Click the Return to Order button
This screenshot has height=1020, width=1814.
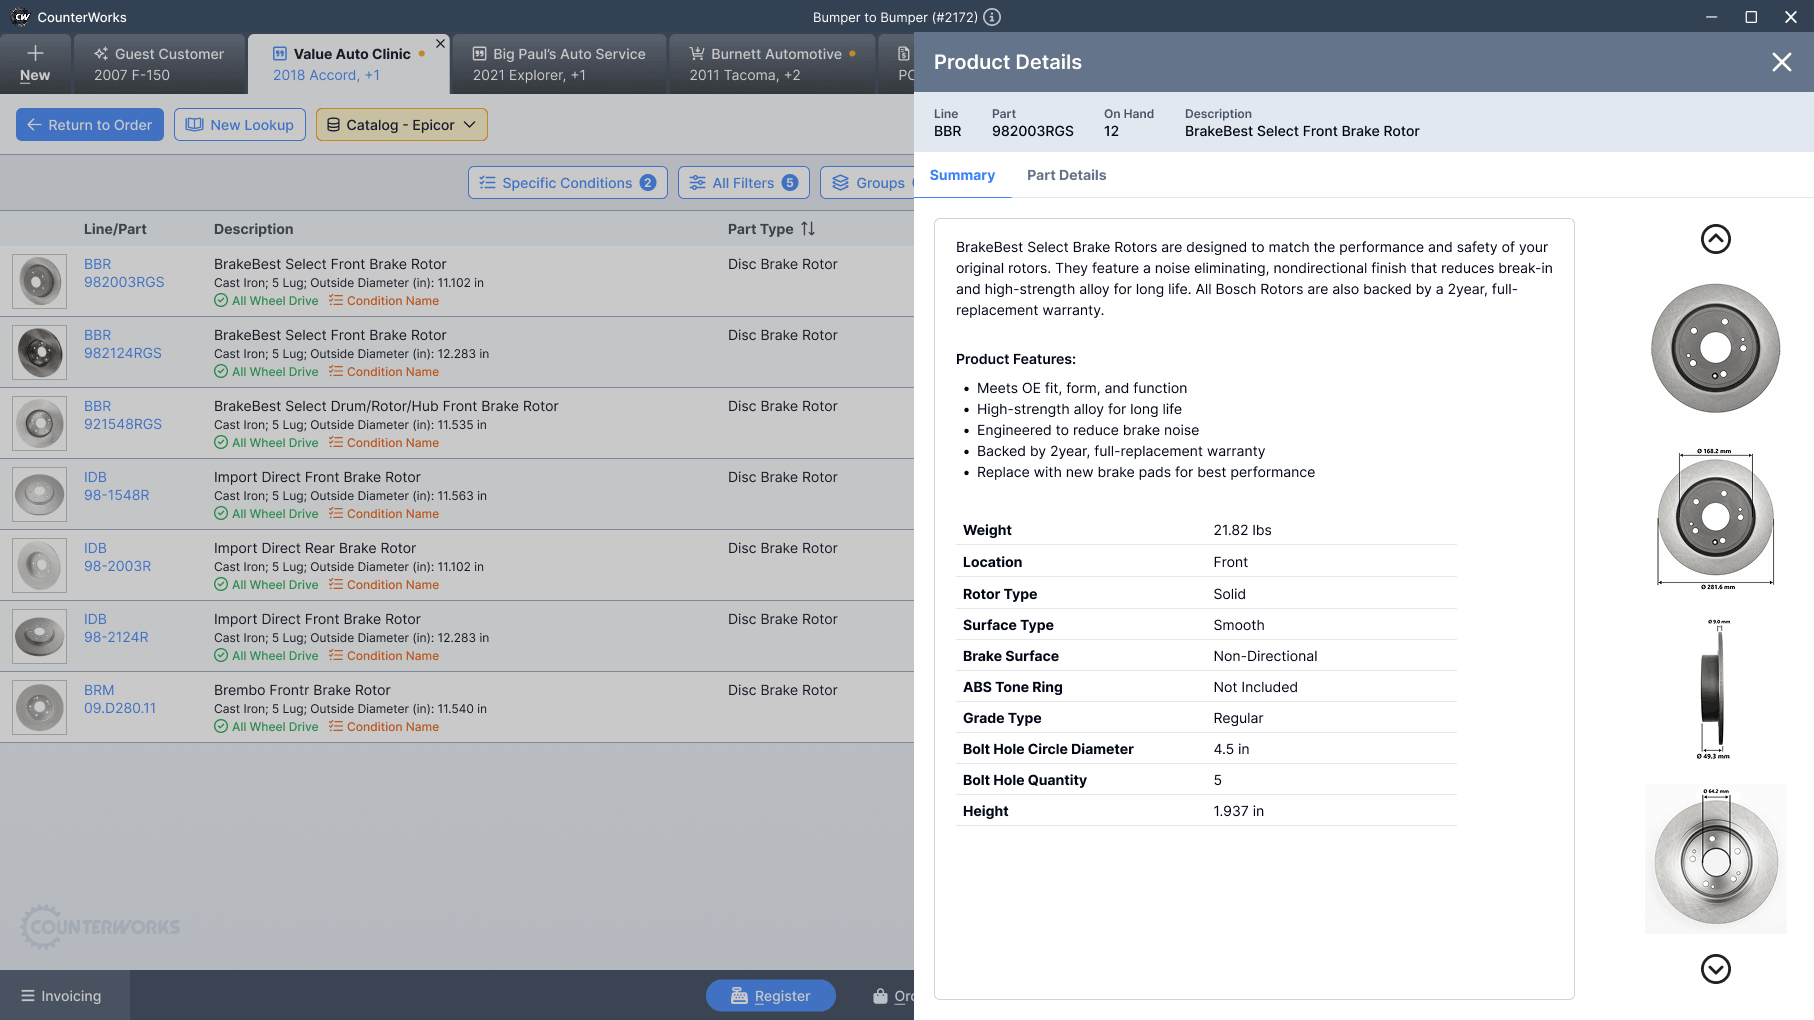click(x=90, y=125)
